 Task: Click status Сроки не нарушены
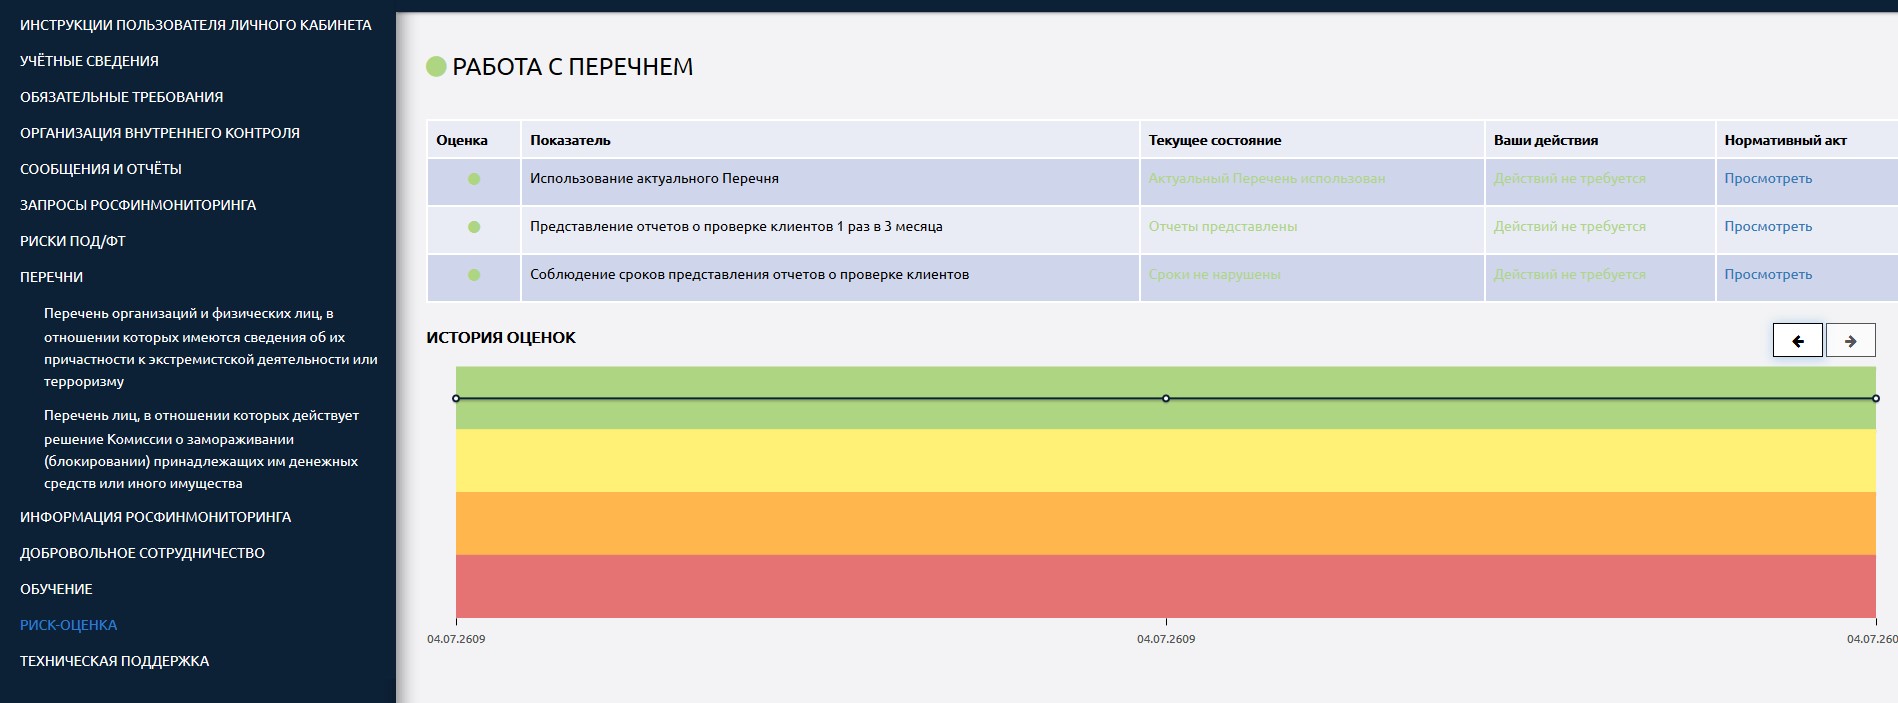(1214, 275)
